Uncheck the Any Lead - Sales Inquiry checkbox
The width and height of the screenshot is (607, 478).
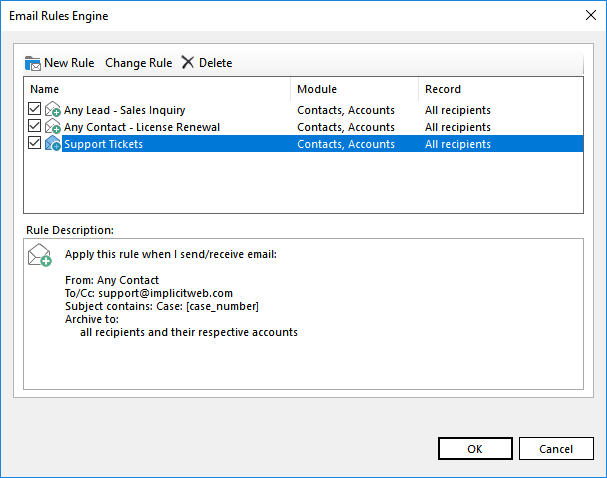coord(35,110)
